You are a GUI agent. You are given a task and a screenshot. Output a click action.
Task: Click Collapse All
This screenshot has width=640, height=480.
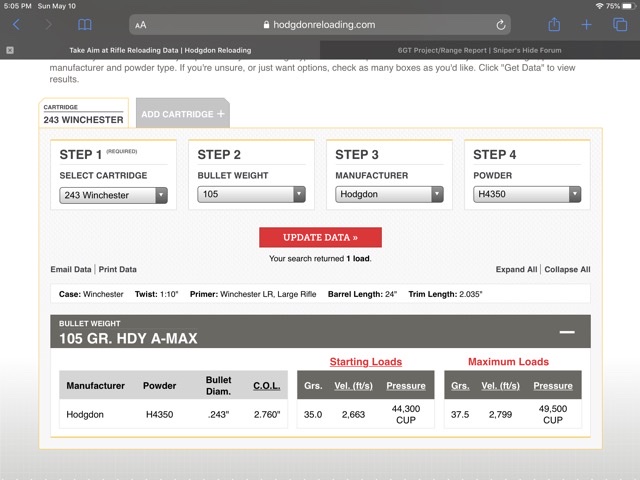[567, 269]
